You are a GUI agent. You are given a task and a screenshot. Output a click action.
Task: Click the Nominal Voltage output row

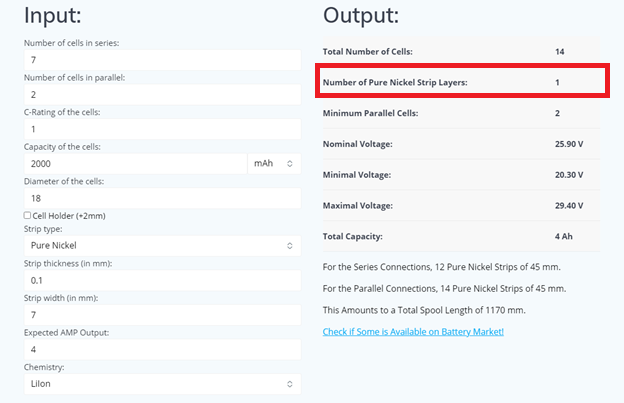pyautogui.click(x=461, y=144)
